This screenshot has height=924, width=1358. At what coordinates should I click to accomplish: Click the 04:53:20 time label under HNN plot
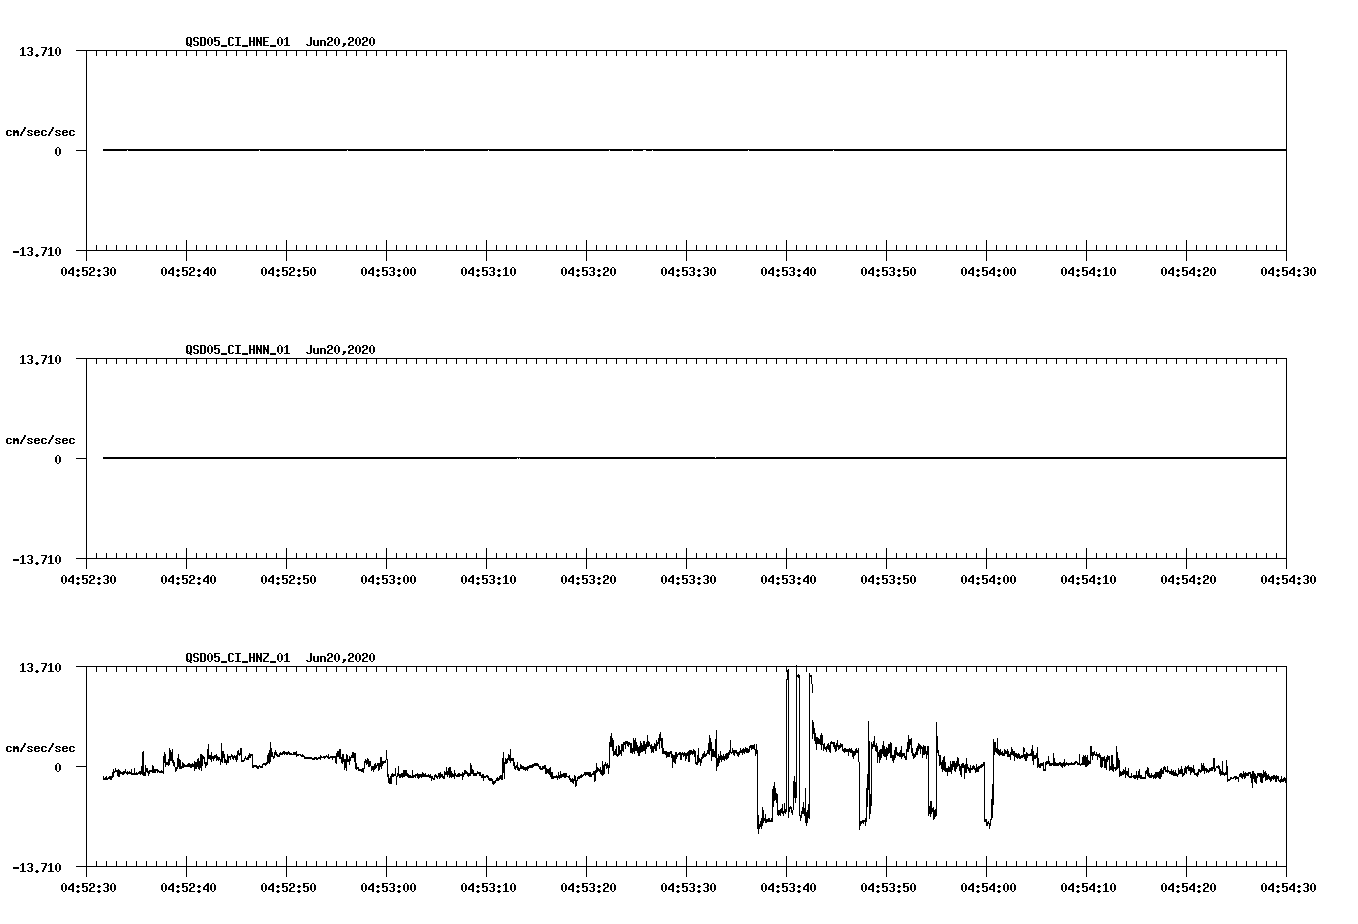tap(588, 580)
